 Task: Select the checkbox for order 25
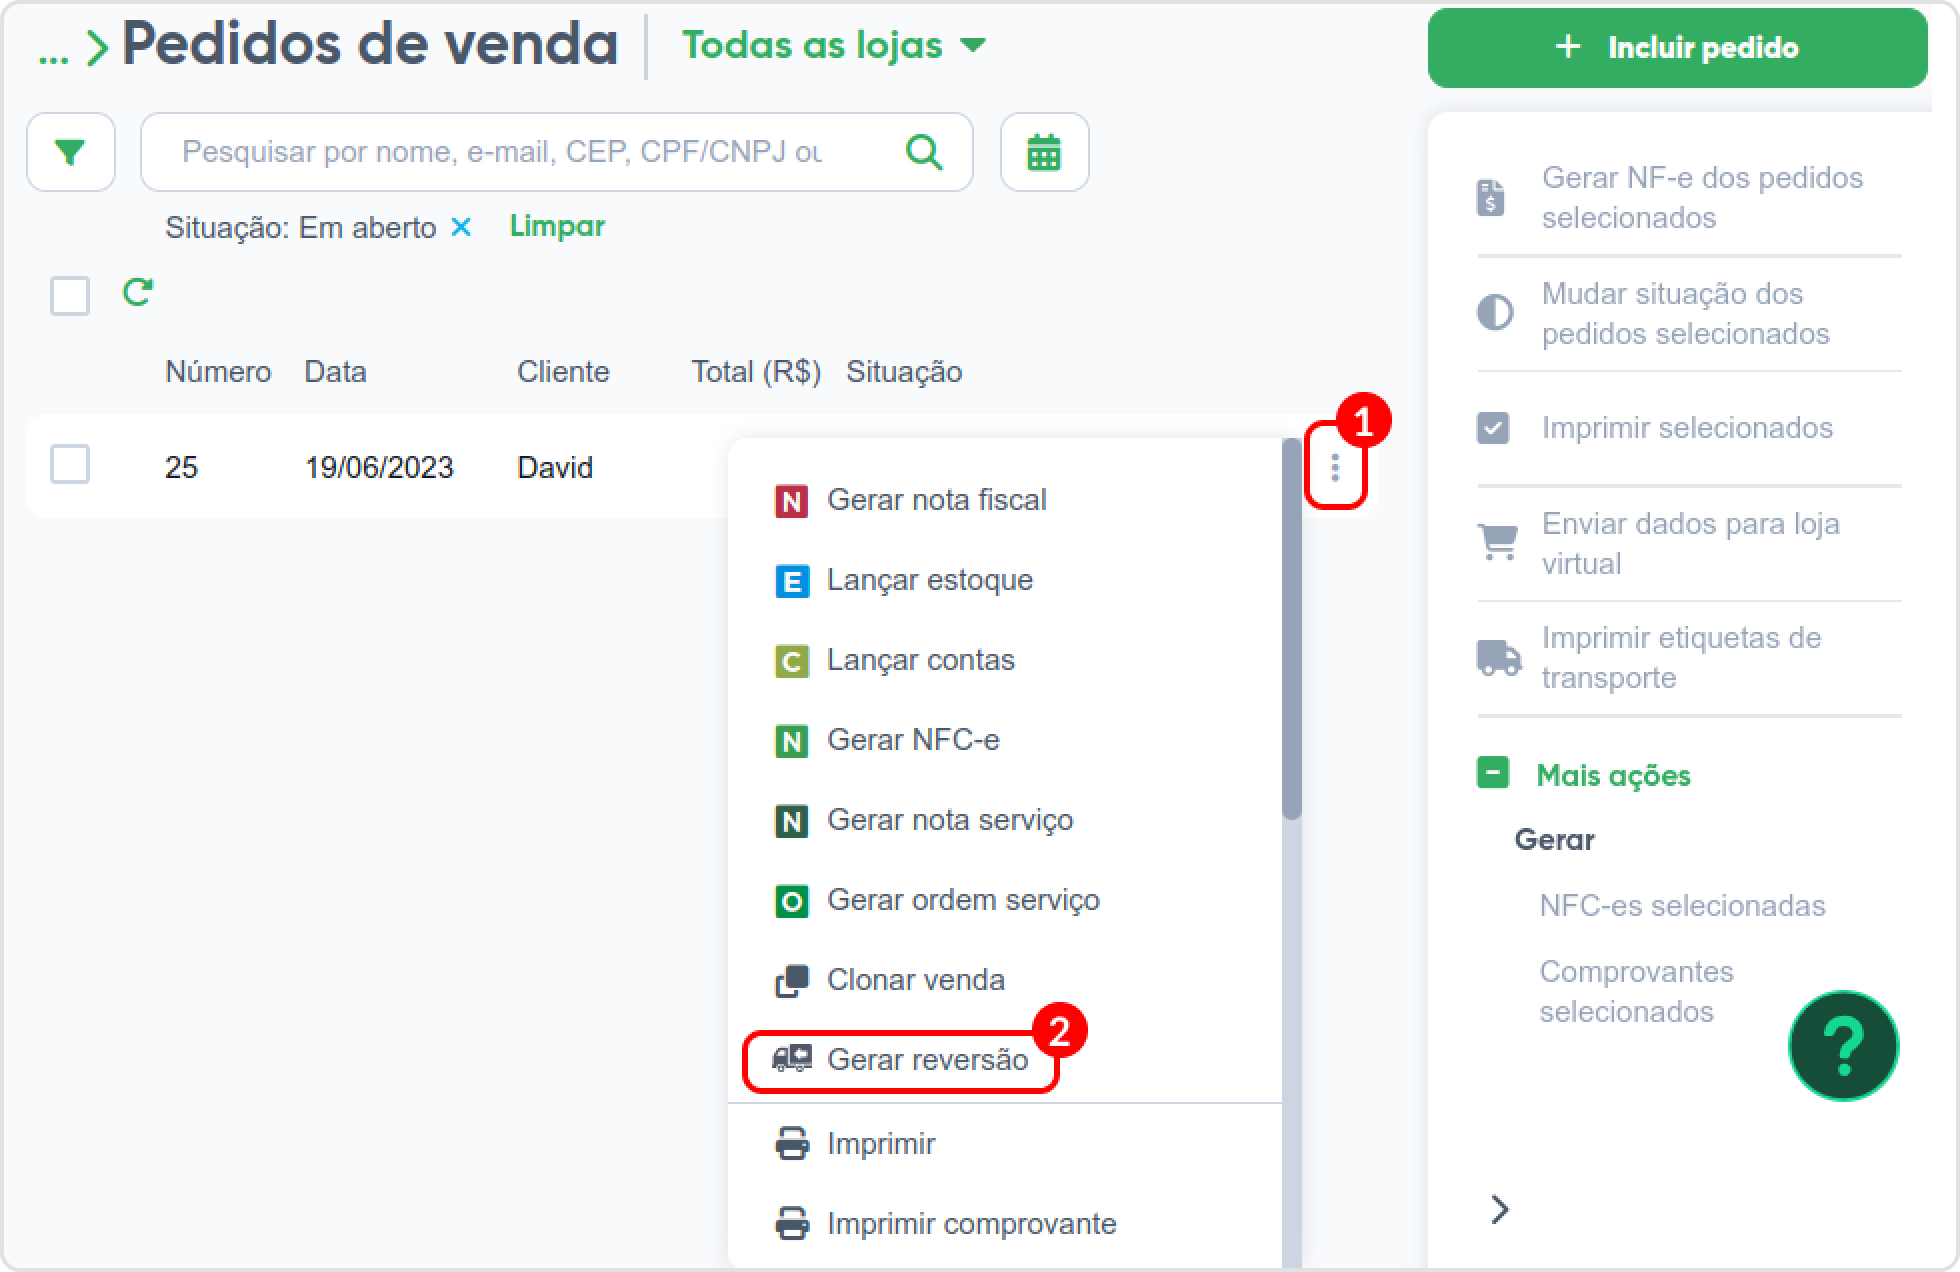[70, 465]
